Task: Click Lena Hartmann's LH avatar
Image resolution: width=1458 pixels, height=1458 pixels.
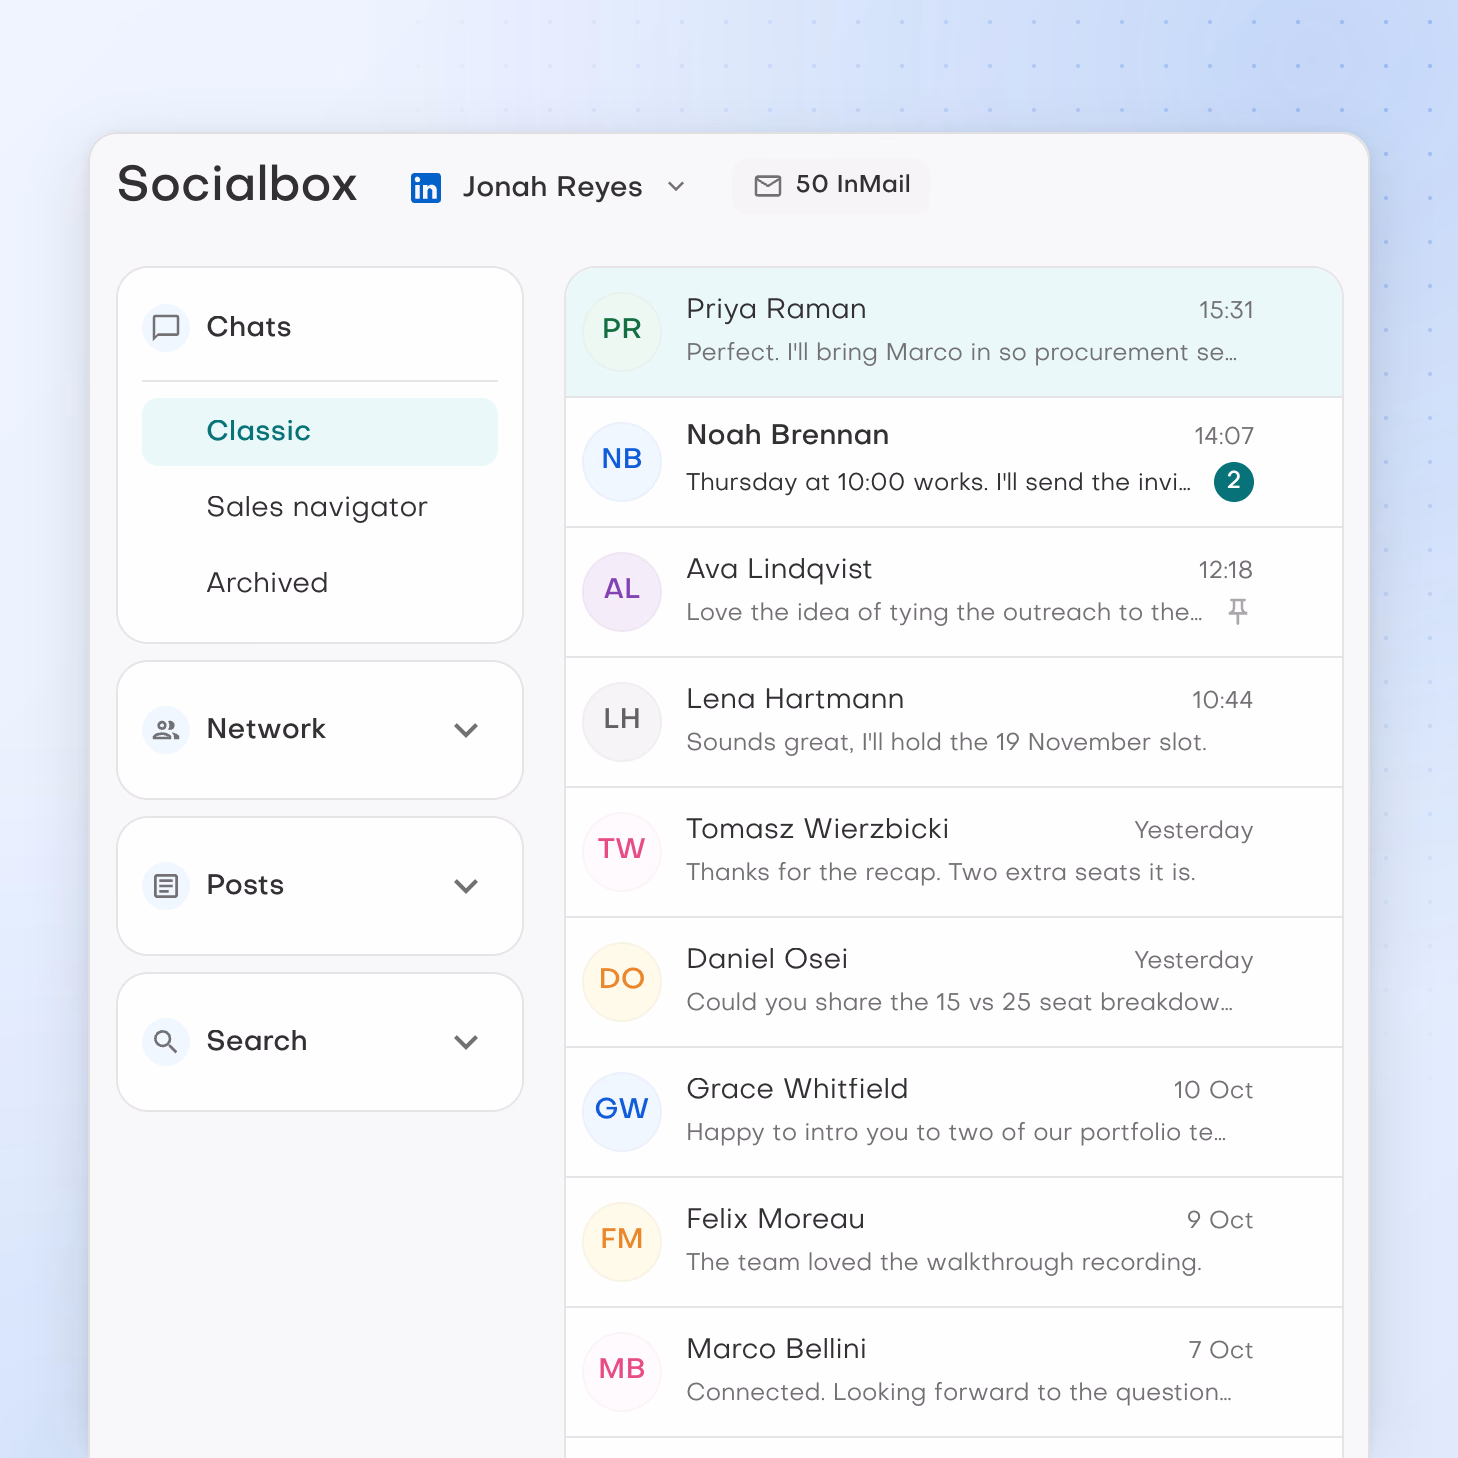Action: [622, 721]
